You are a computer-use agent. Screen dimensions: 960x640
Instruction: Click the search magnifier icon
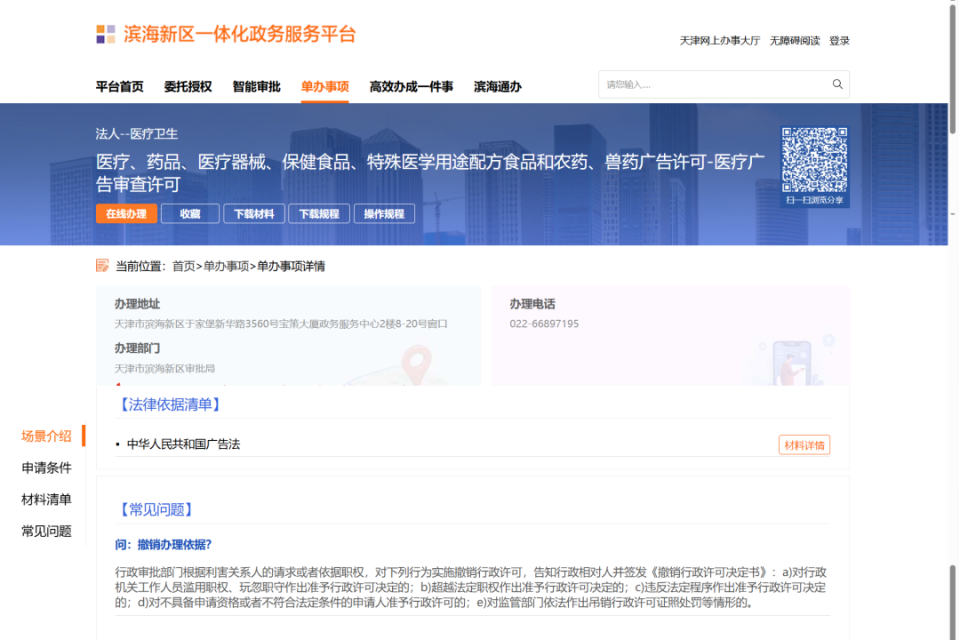click(x=837, y=85)
